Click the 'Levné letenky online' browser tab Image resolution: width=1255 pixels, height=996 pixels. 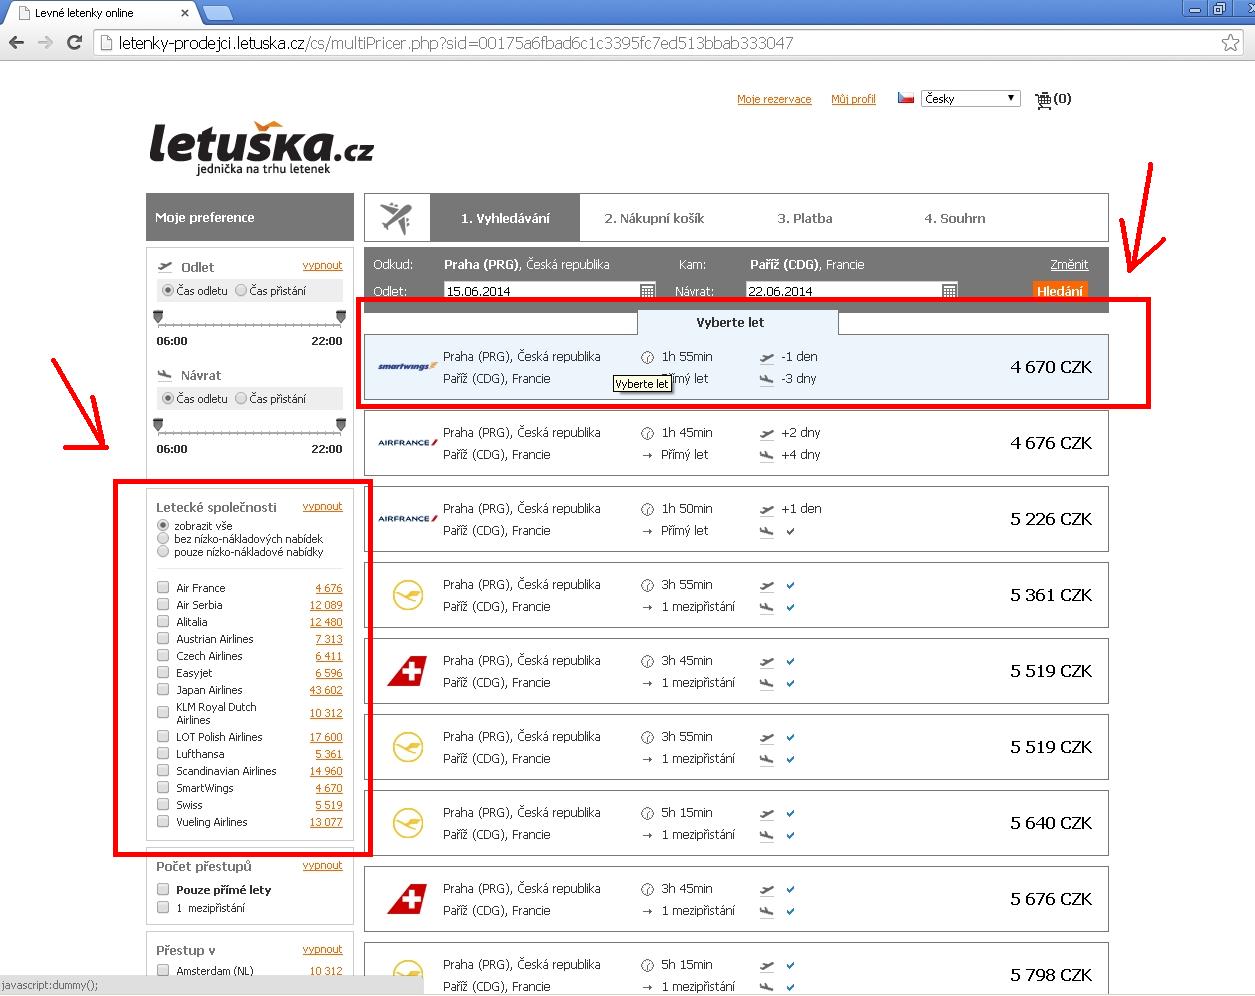(98, 13)
